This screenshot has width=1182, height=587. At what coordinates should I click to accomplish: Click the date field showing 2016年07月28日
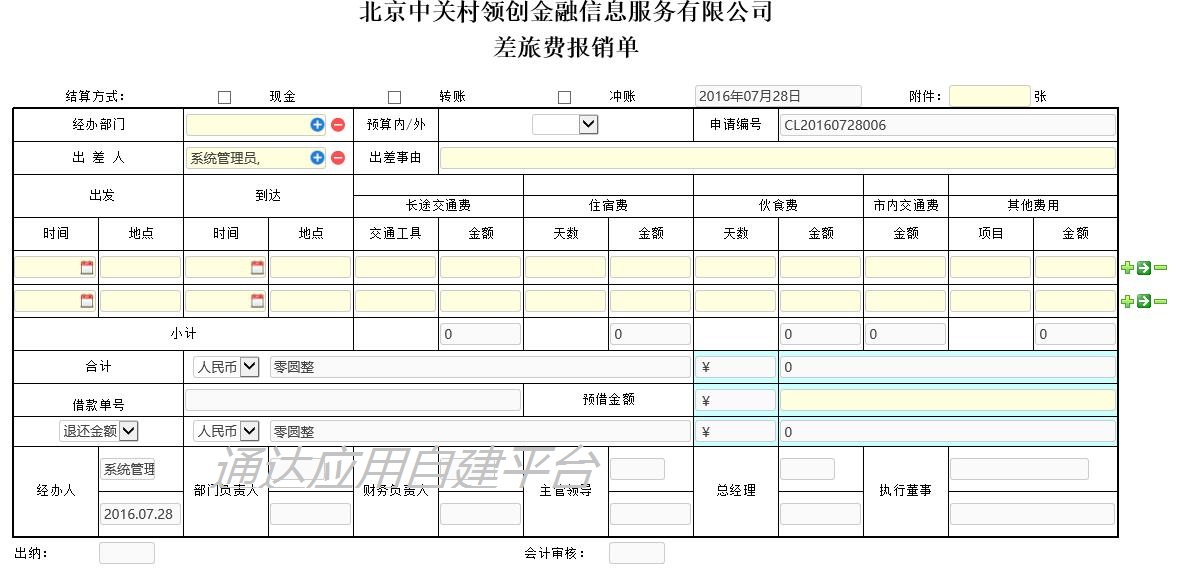[x=778, y=96]
